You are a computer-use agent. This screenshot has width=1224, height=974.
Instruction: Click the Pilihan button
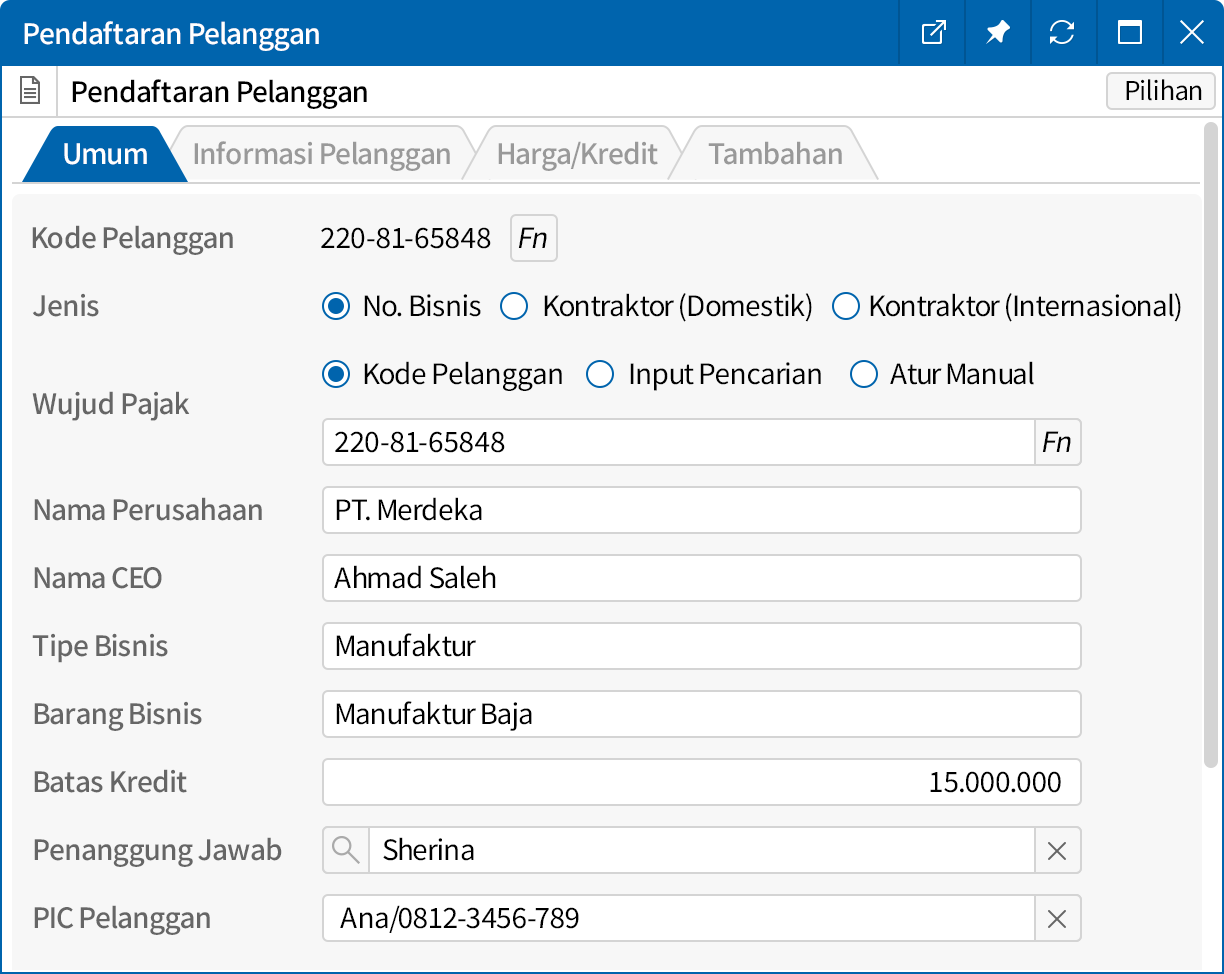click(x=1161, y=91)
